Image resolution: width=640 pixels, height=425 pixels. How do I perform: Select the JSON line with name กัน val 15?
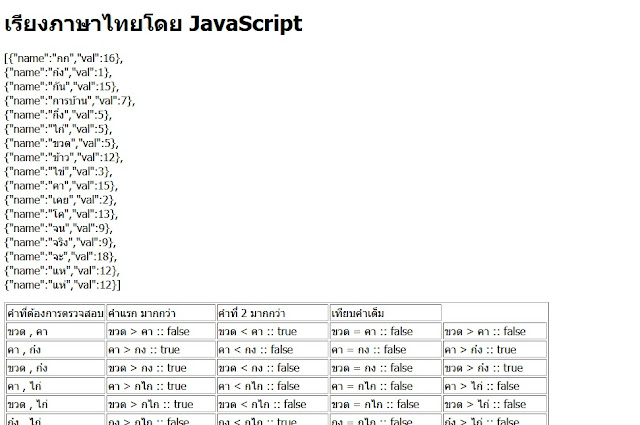(62, 87)
